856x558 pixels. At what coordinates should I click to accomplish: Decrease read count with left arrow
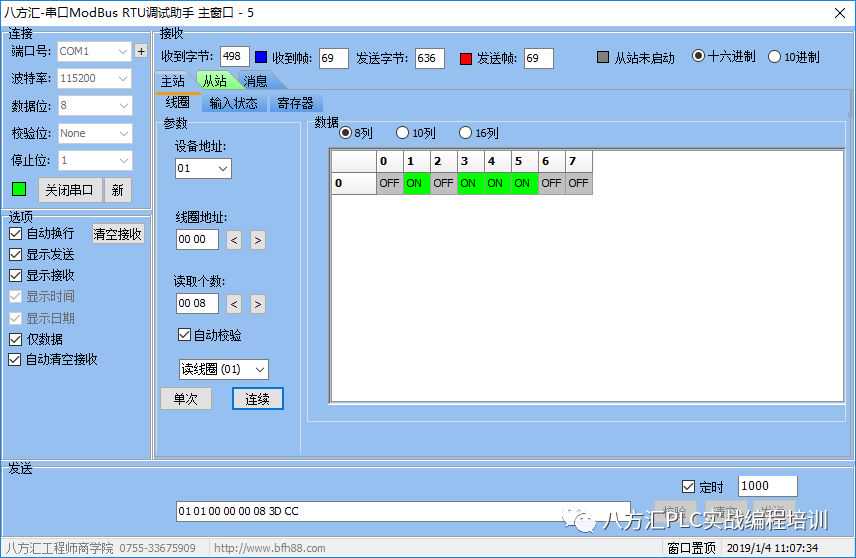pyautogui.click(x=234, y=304)
